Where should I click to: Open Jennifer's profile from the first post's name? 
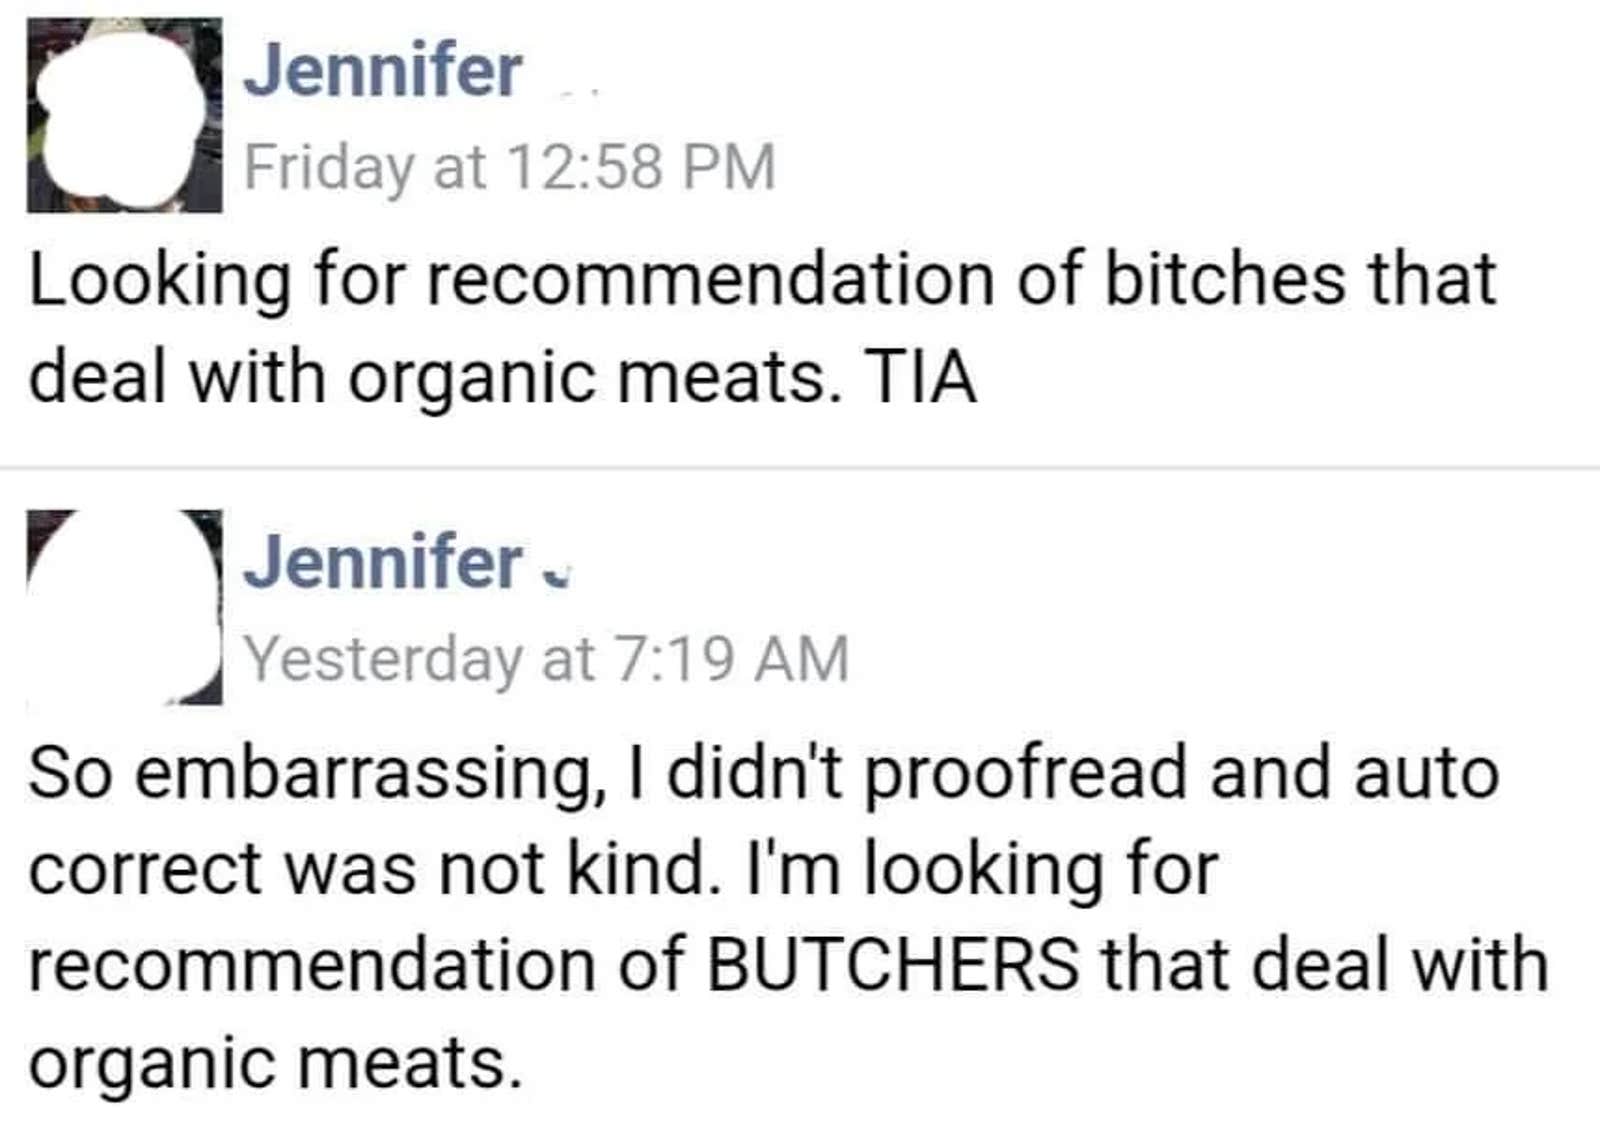click(x=382, y=72)
